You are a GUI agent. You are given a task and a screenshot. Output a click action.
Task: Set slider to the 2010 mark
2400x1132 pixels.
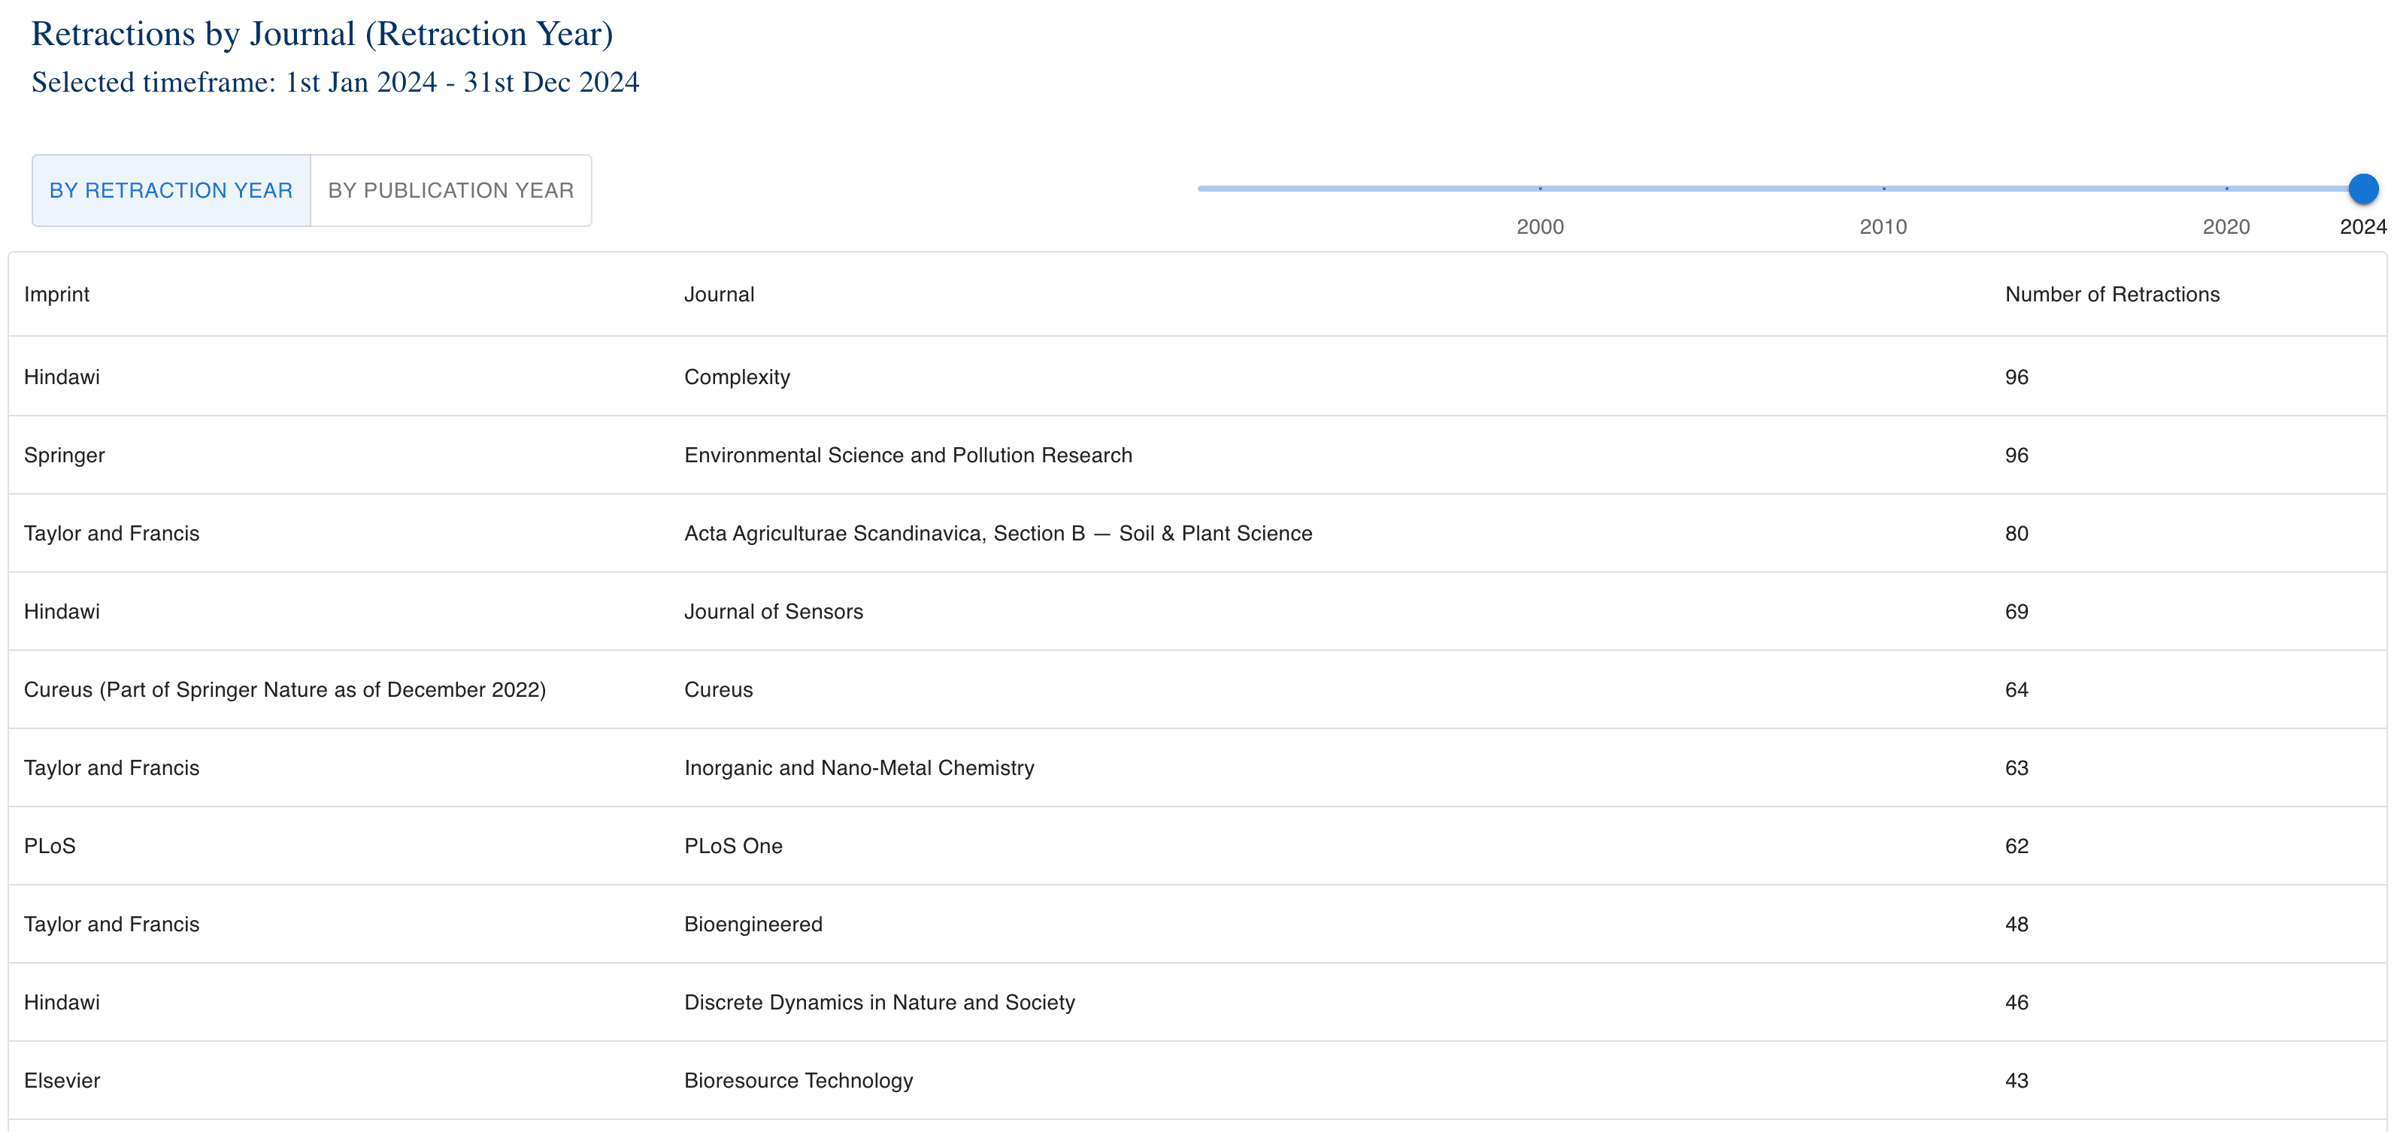[1883, 188]
